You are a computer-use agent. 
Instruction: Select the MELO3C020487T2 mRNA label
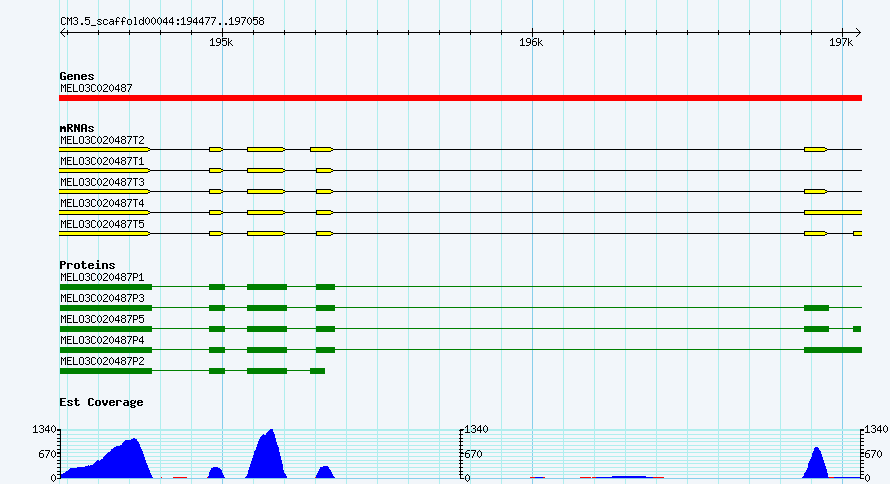coord(102,140)
